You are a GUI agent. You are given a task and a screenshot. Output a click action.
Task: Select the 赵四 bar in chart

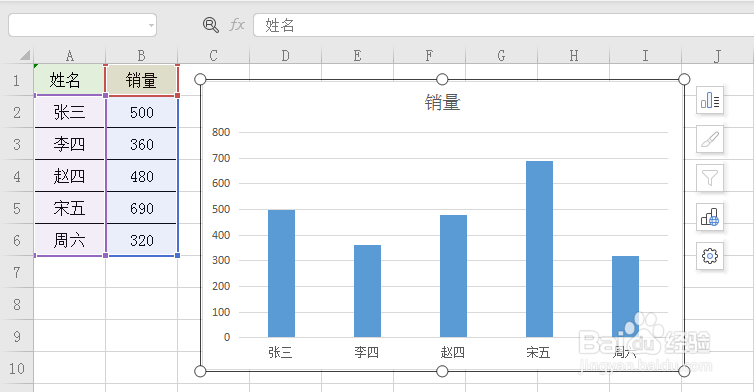coord(453,276)
